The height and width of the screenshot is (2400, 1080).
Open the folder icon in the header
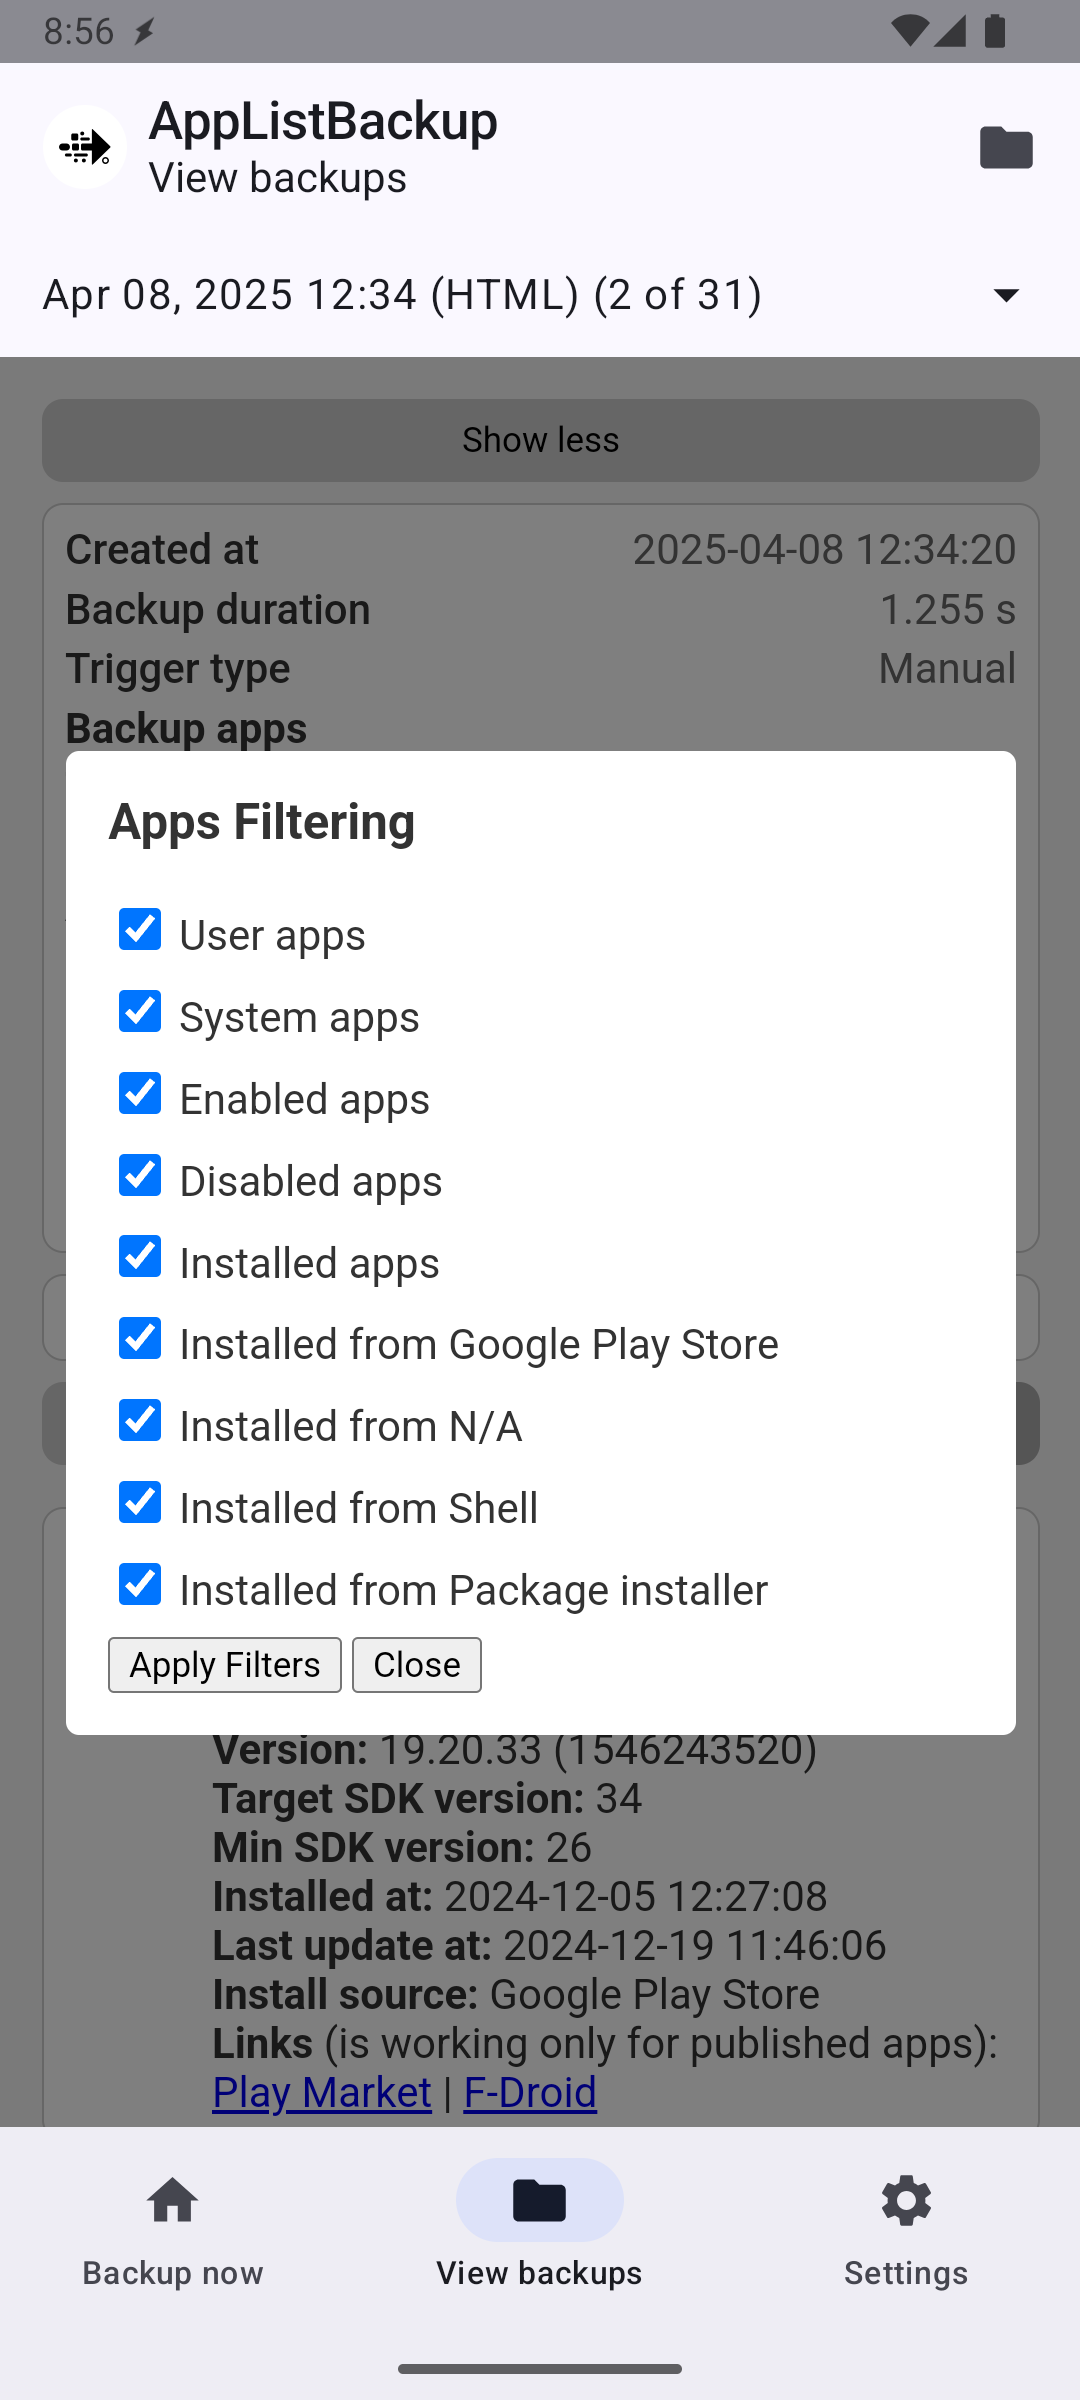pyautogui.click(x=1006, y=148)
